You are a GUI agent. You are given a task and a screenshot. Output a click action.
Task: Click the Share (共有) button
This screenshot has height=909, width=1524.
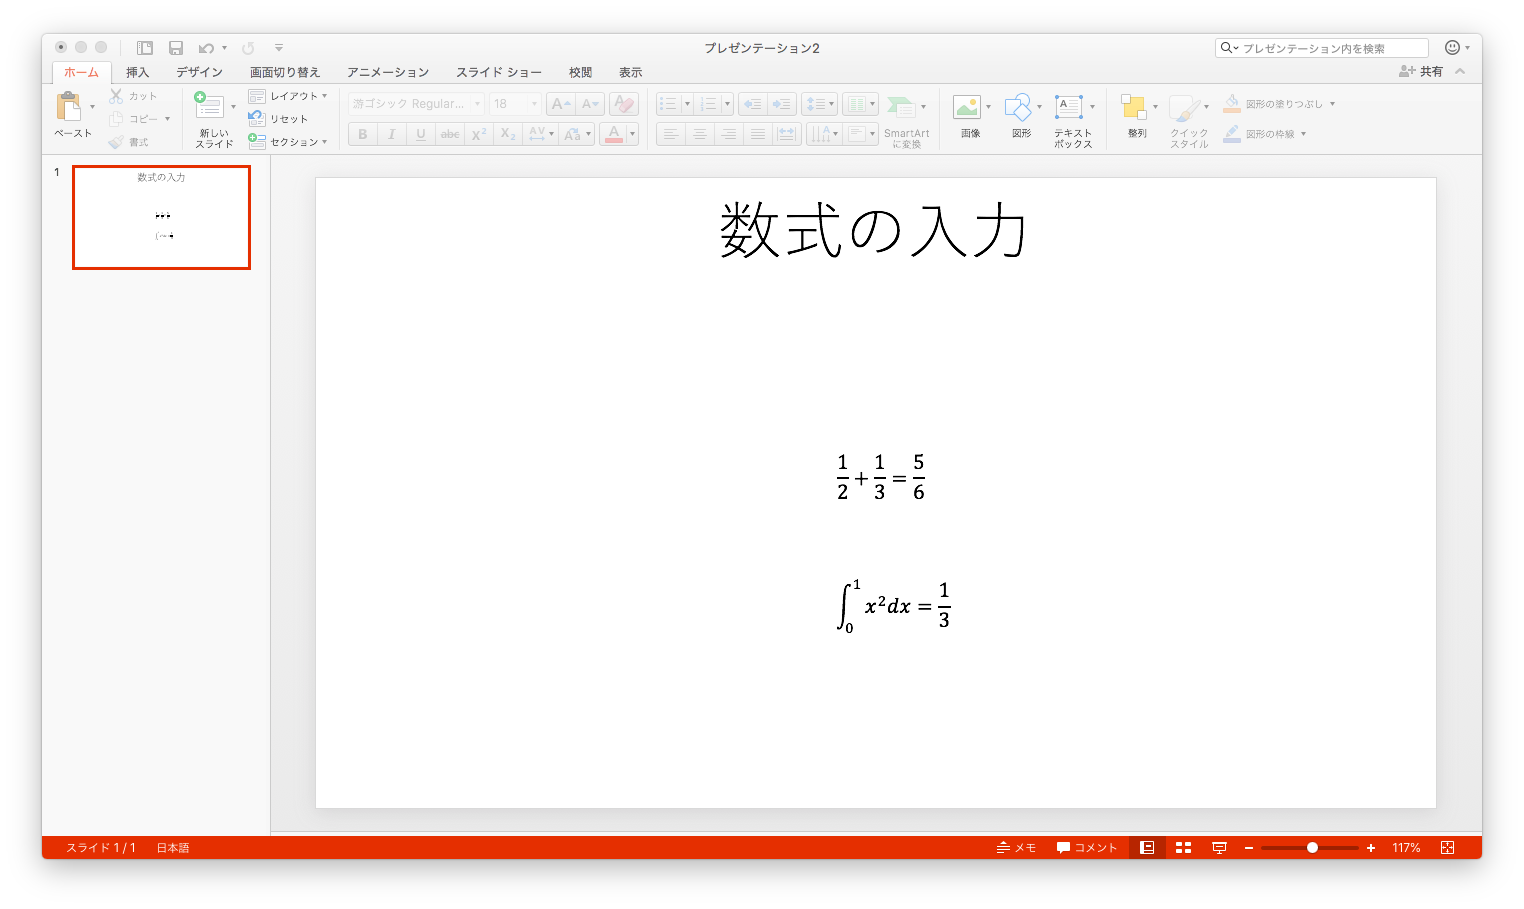(x=1421, y=71)
